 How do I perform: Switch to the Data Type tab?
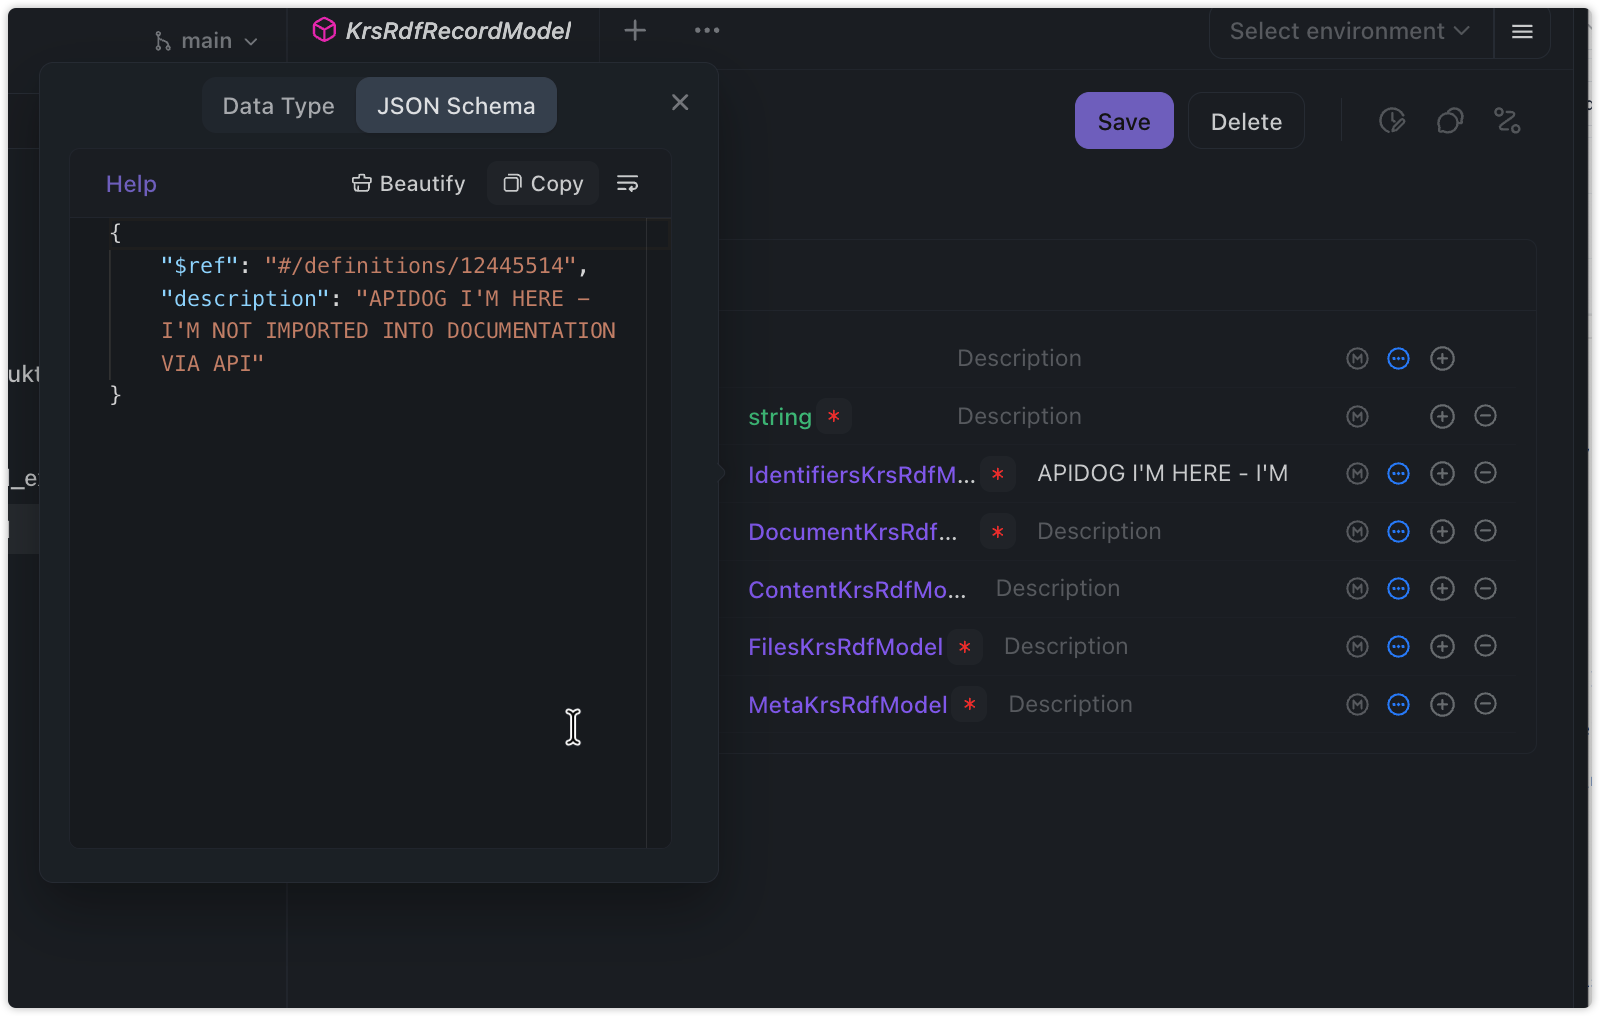279,106
